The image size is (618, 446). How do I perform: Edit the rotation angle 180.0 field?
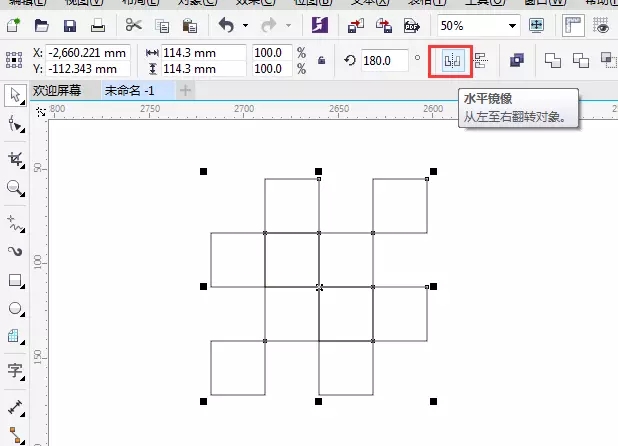pyautogui.click(x=384, y=61)
